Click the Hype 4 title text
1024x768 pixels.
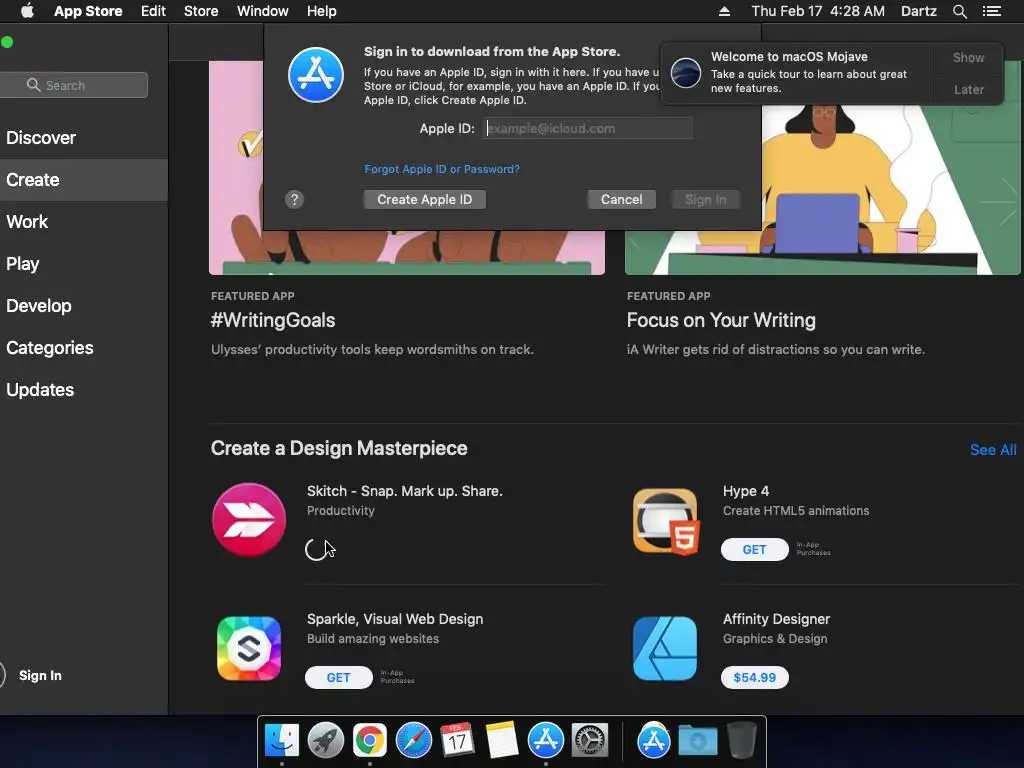[746, 491]
